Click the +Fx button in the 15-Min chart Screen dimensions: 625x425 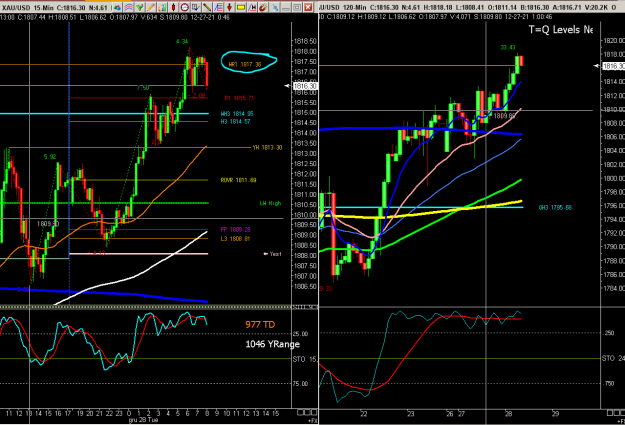click(x=312, y=420)
